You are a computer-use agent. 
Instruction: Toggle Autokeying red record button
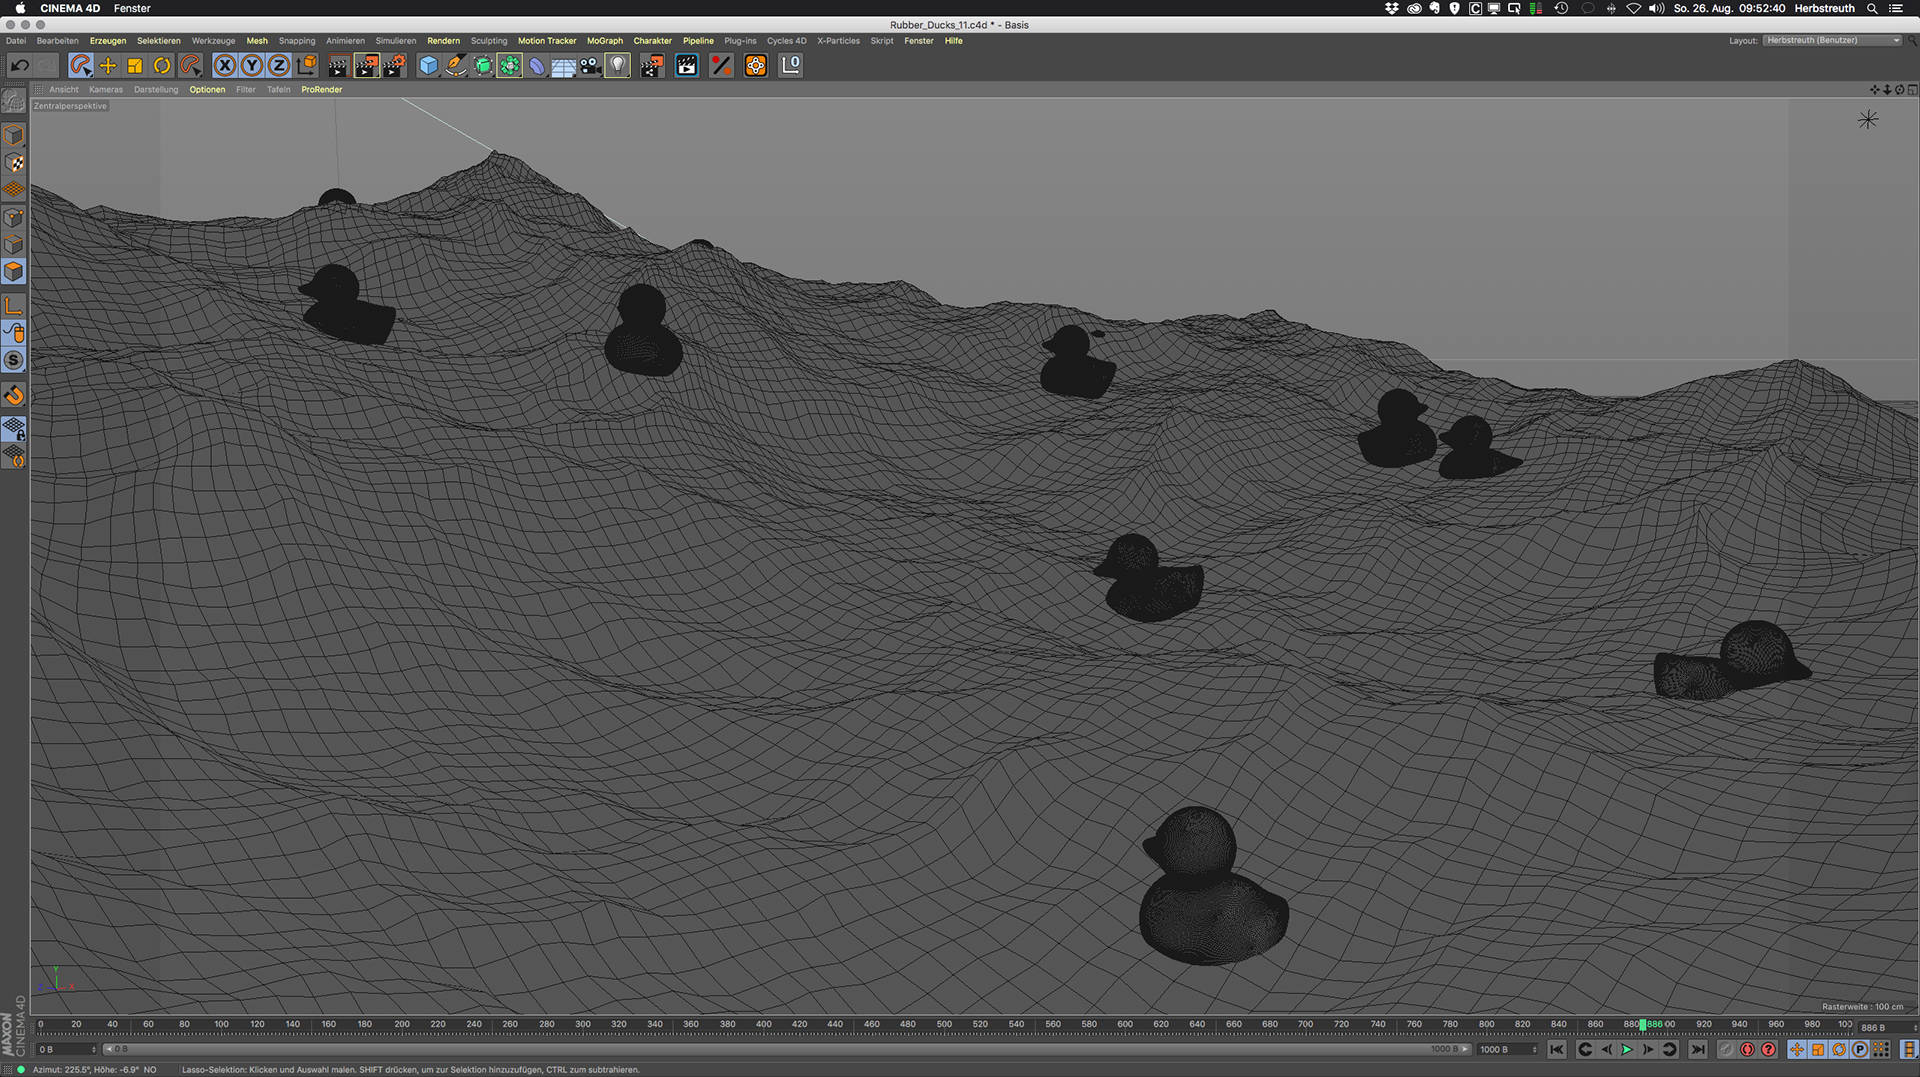(x=1747, y=1049)
